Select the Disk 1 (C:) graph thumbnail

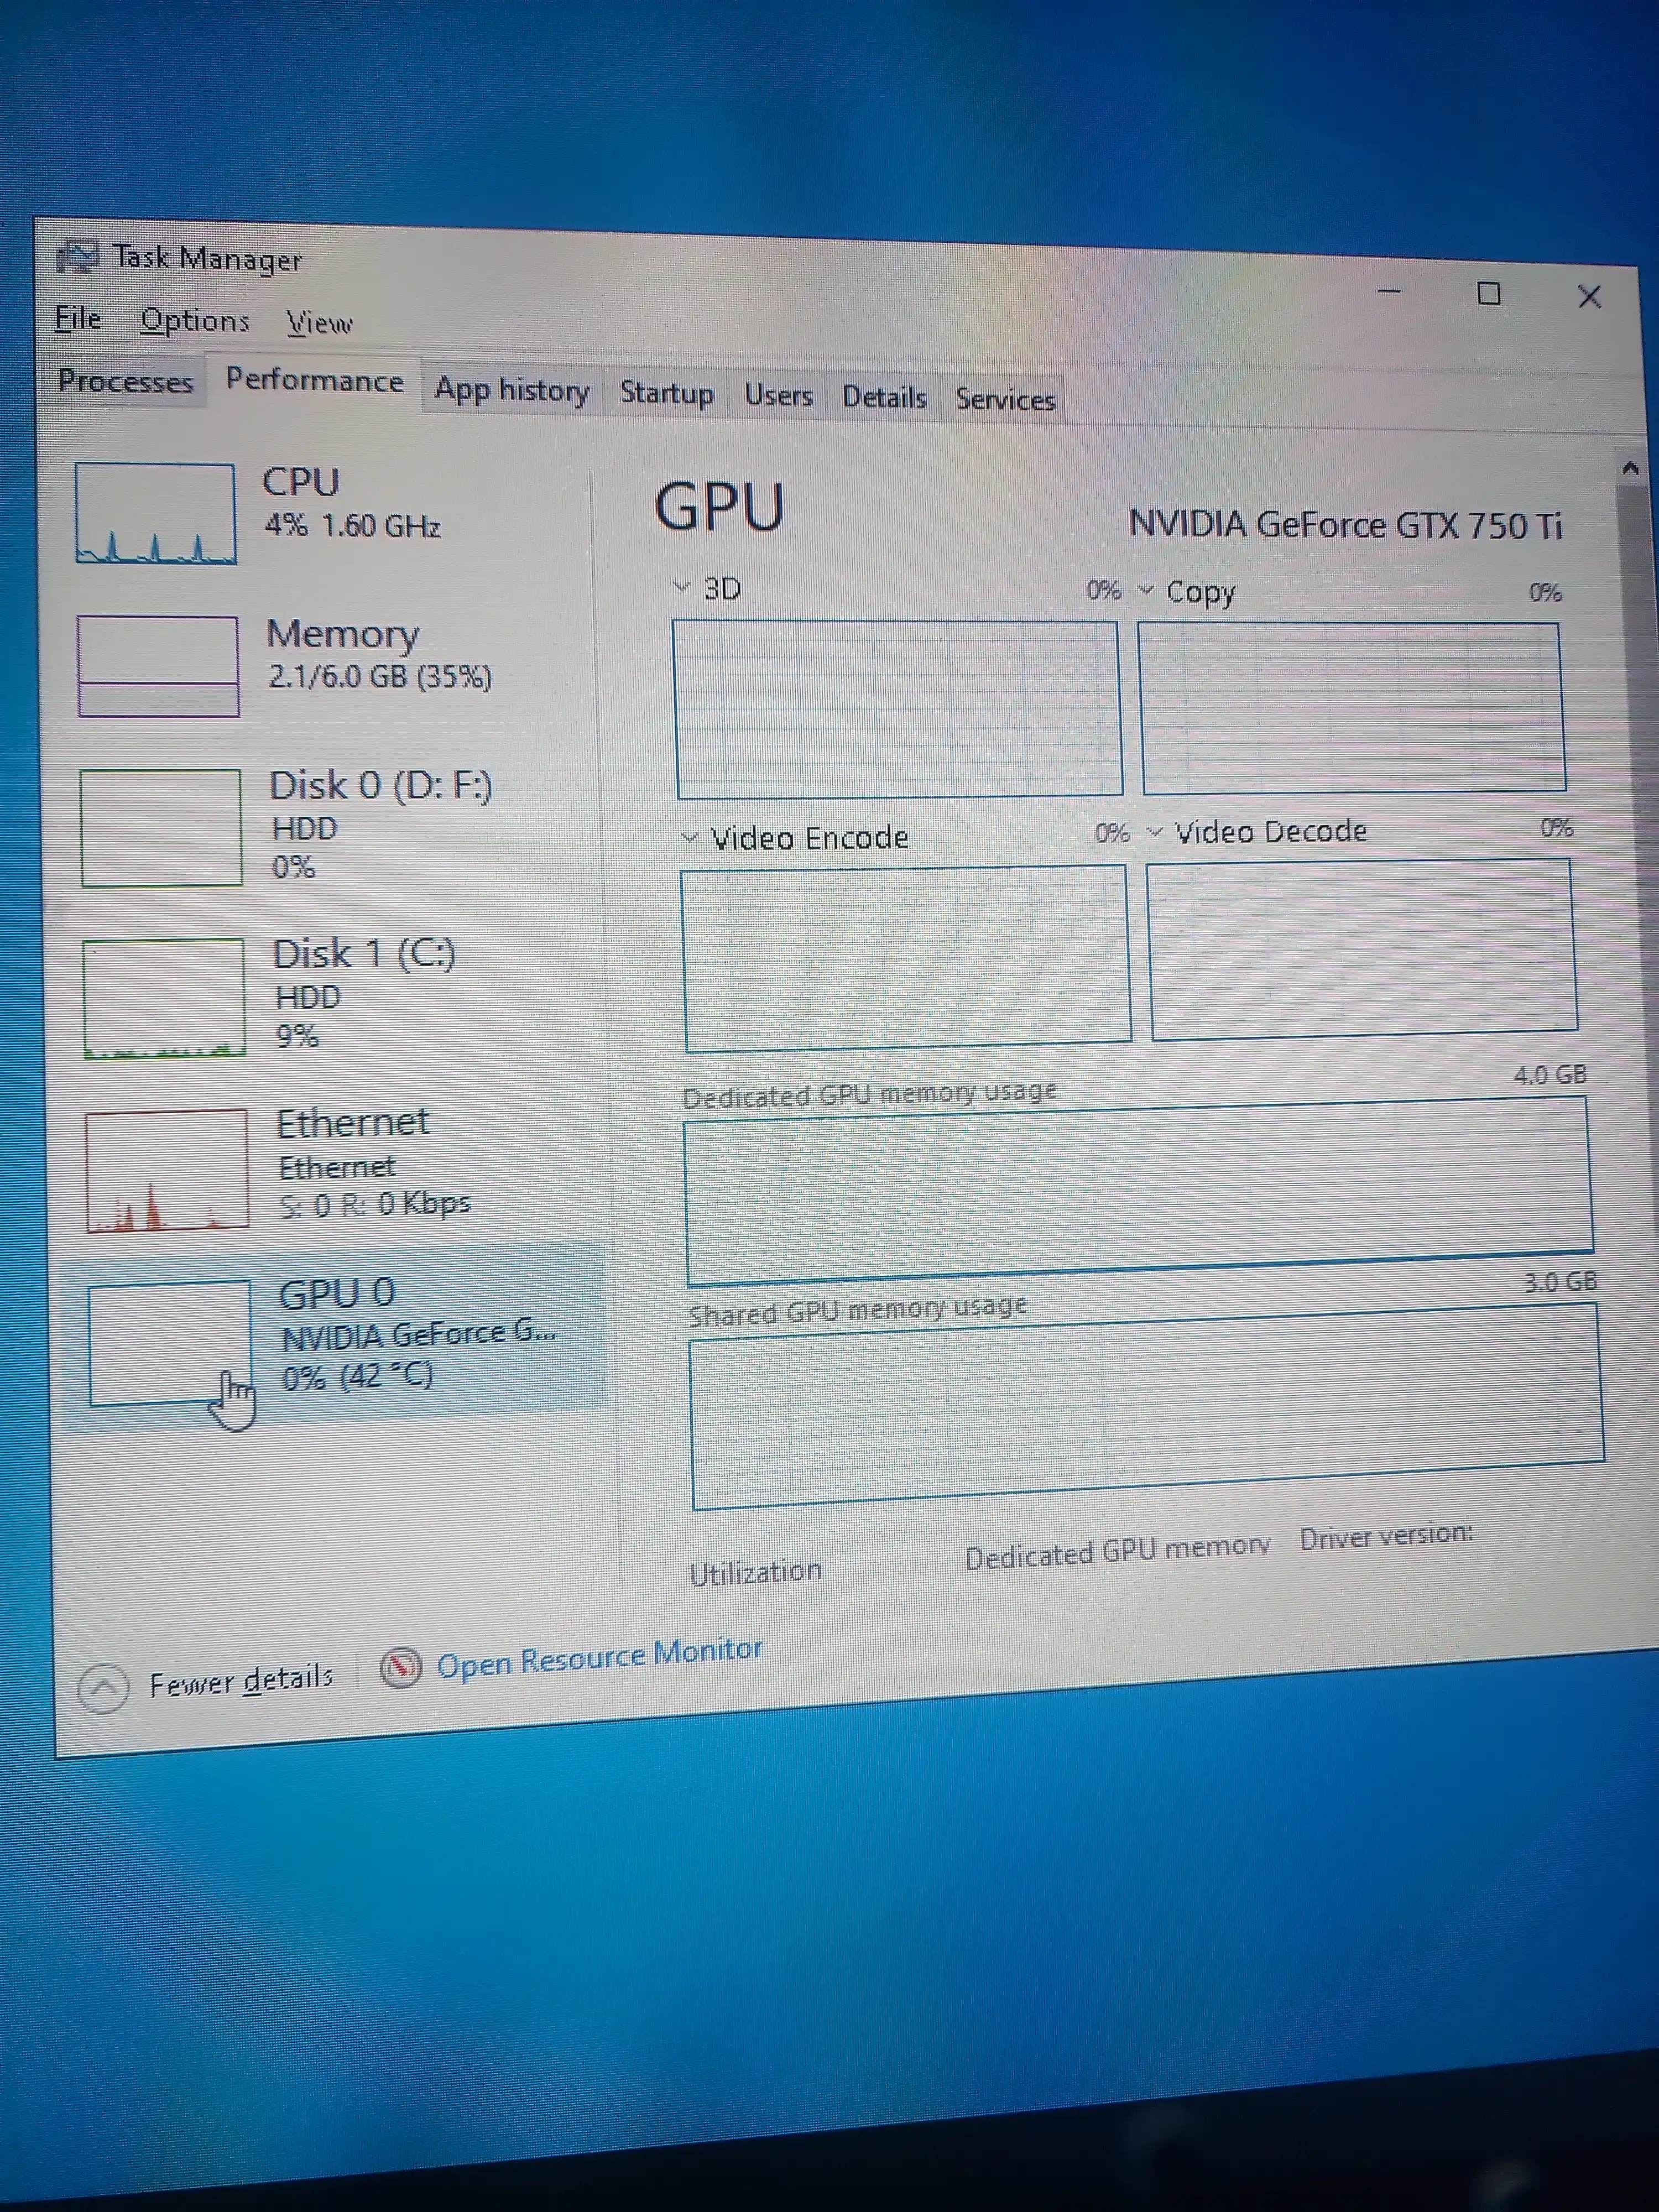(164, 998)
